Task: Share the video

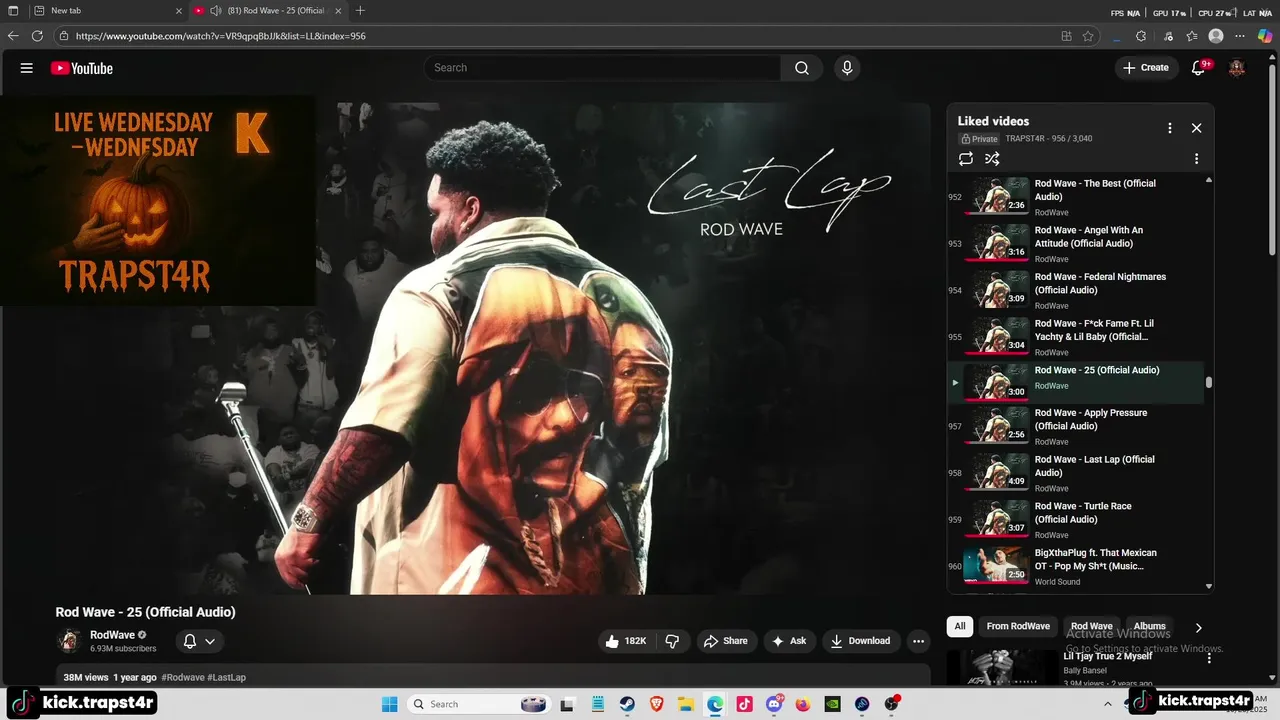Action: 725,641
